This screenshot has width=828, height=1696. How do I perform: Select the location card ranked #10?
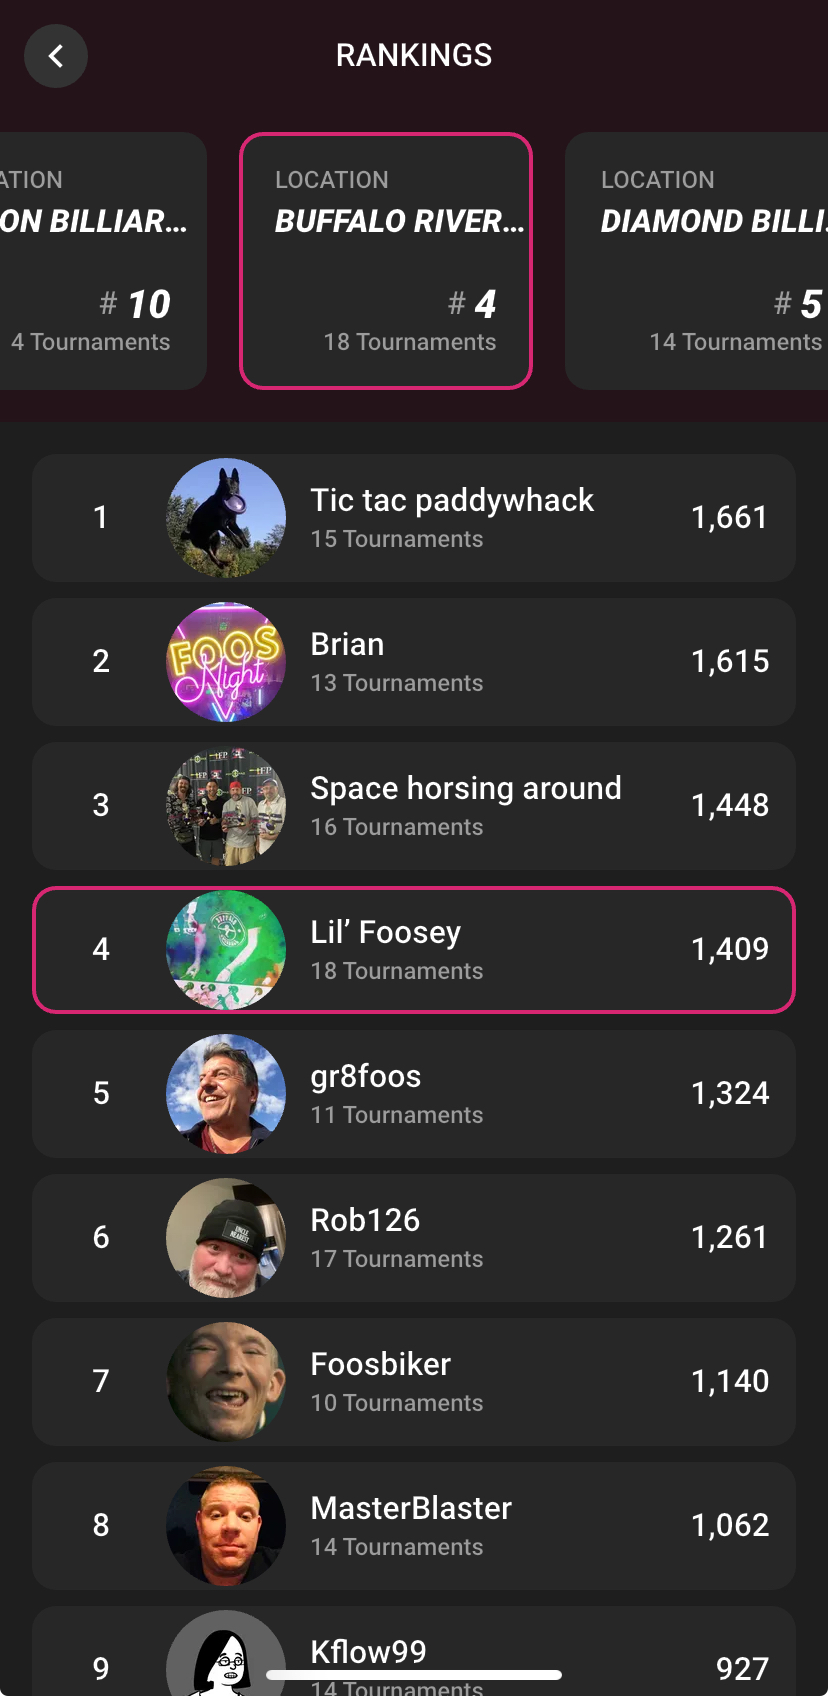click(100, 260)
